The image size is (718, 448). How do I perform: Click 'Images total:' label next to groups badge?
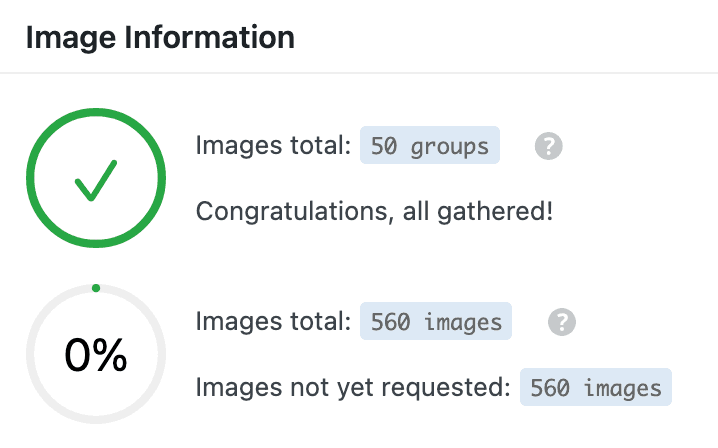[273, 146]
